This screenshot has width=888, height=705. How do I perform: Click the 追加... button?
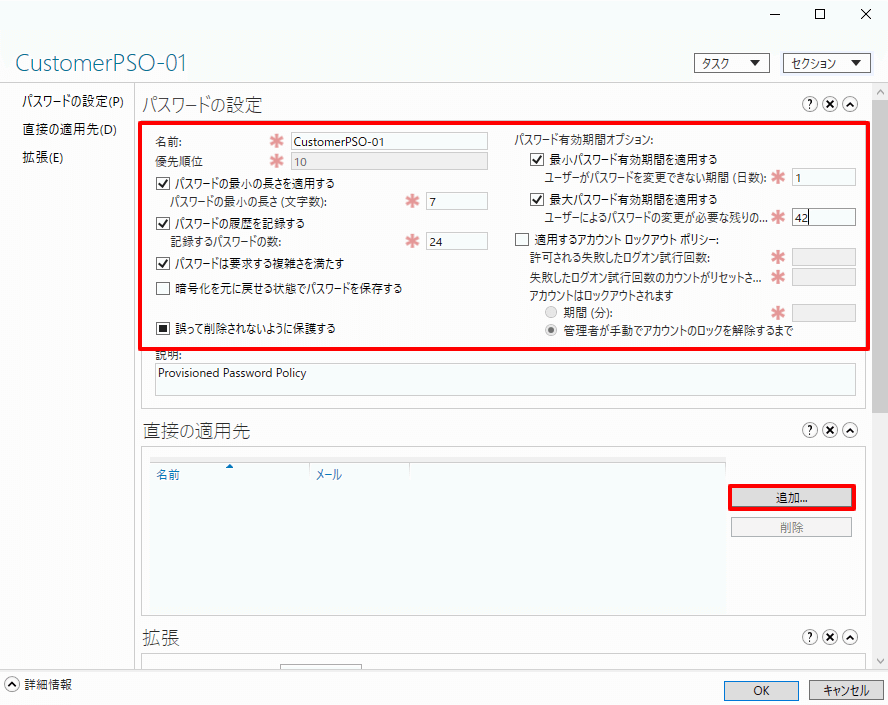791,498
